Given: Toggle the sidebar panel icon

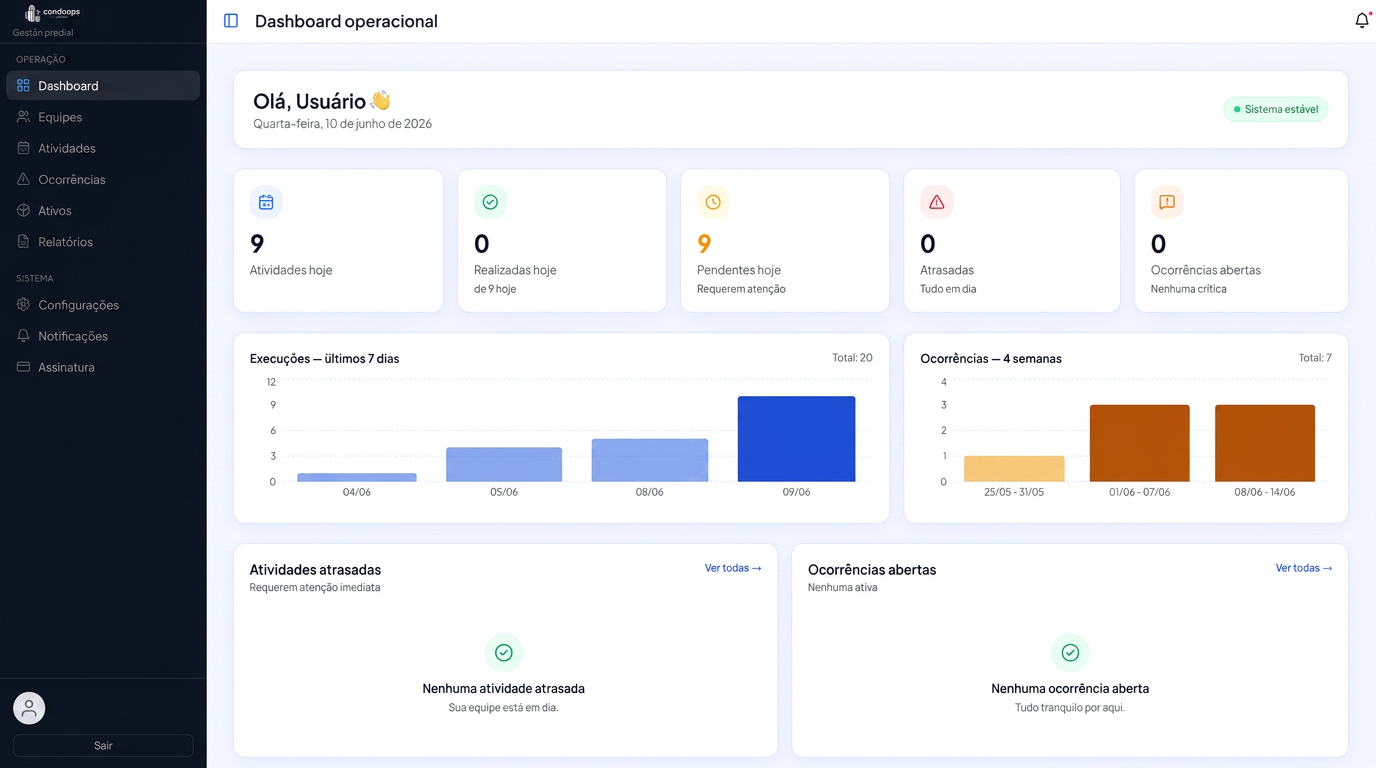Looking at the screenshot, I should click(x=231, y=21).
